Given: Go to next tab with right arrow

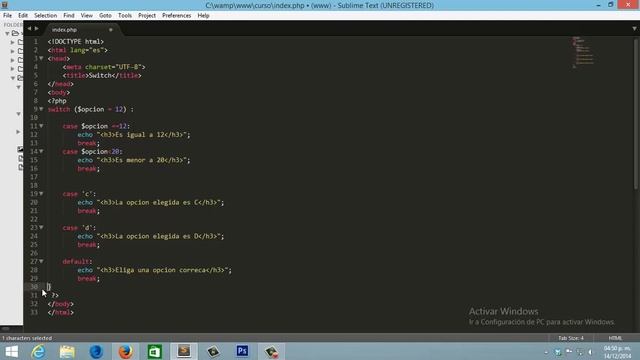Looking at the screenshot, I should 36,29.
